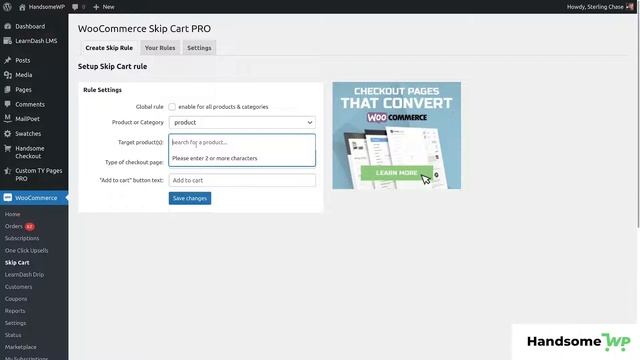The image size is (640, 360).
Task: Open comments bubble in admin bar
Action: [75, 7]
